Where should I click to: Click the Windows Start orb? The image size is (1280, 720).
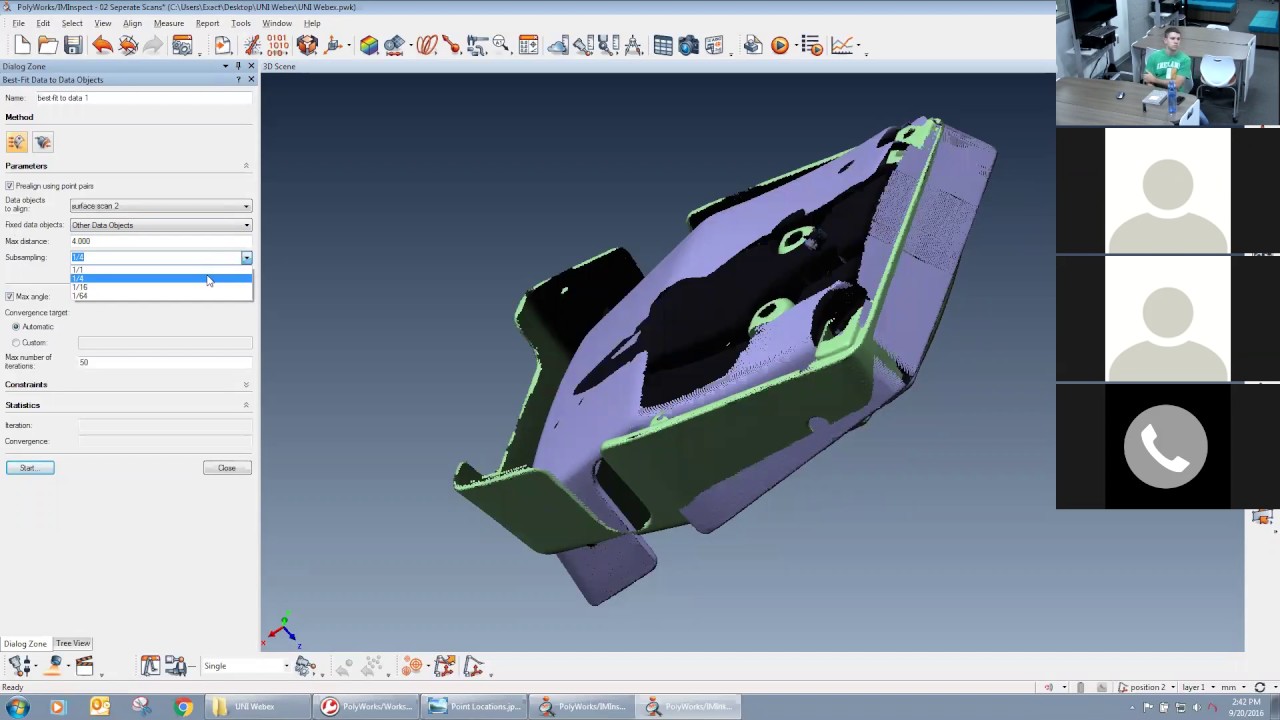18,707
